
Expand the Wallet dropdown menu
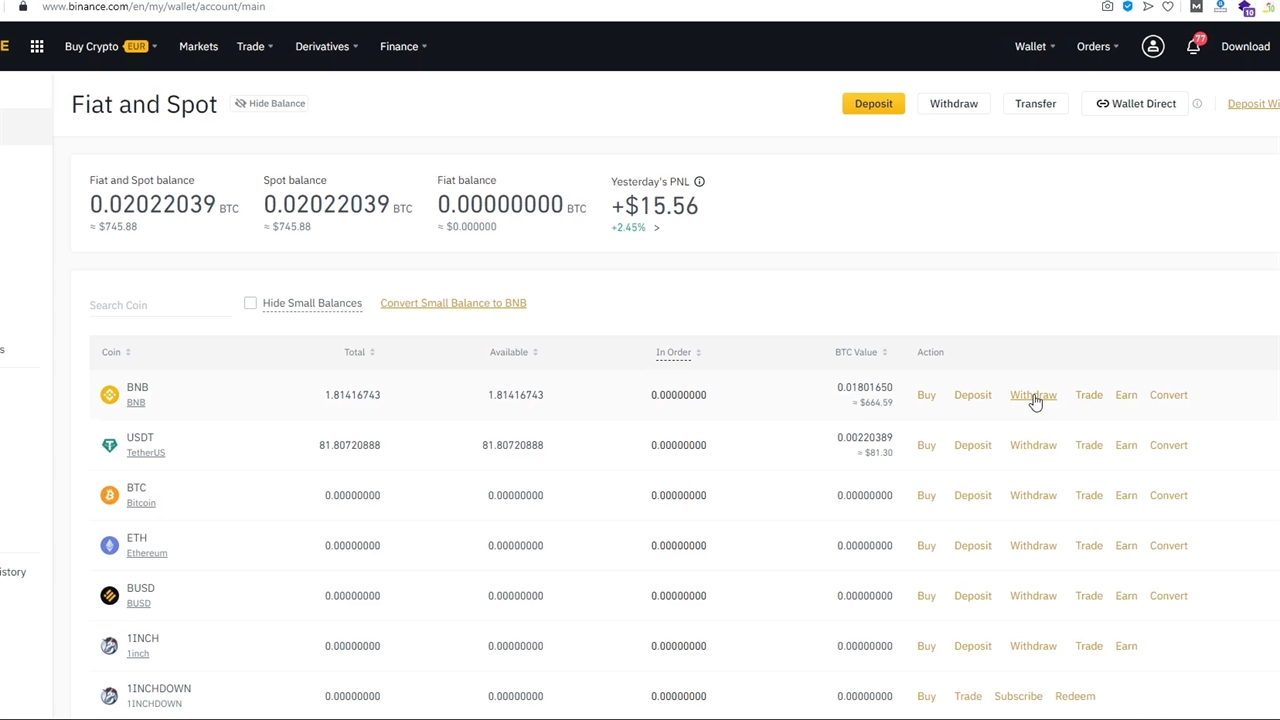pos(1035,46)
